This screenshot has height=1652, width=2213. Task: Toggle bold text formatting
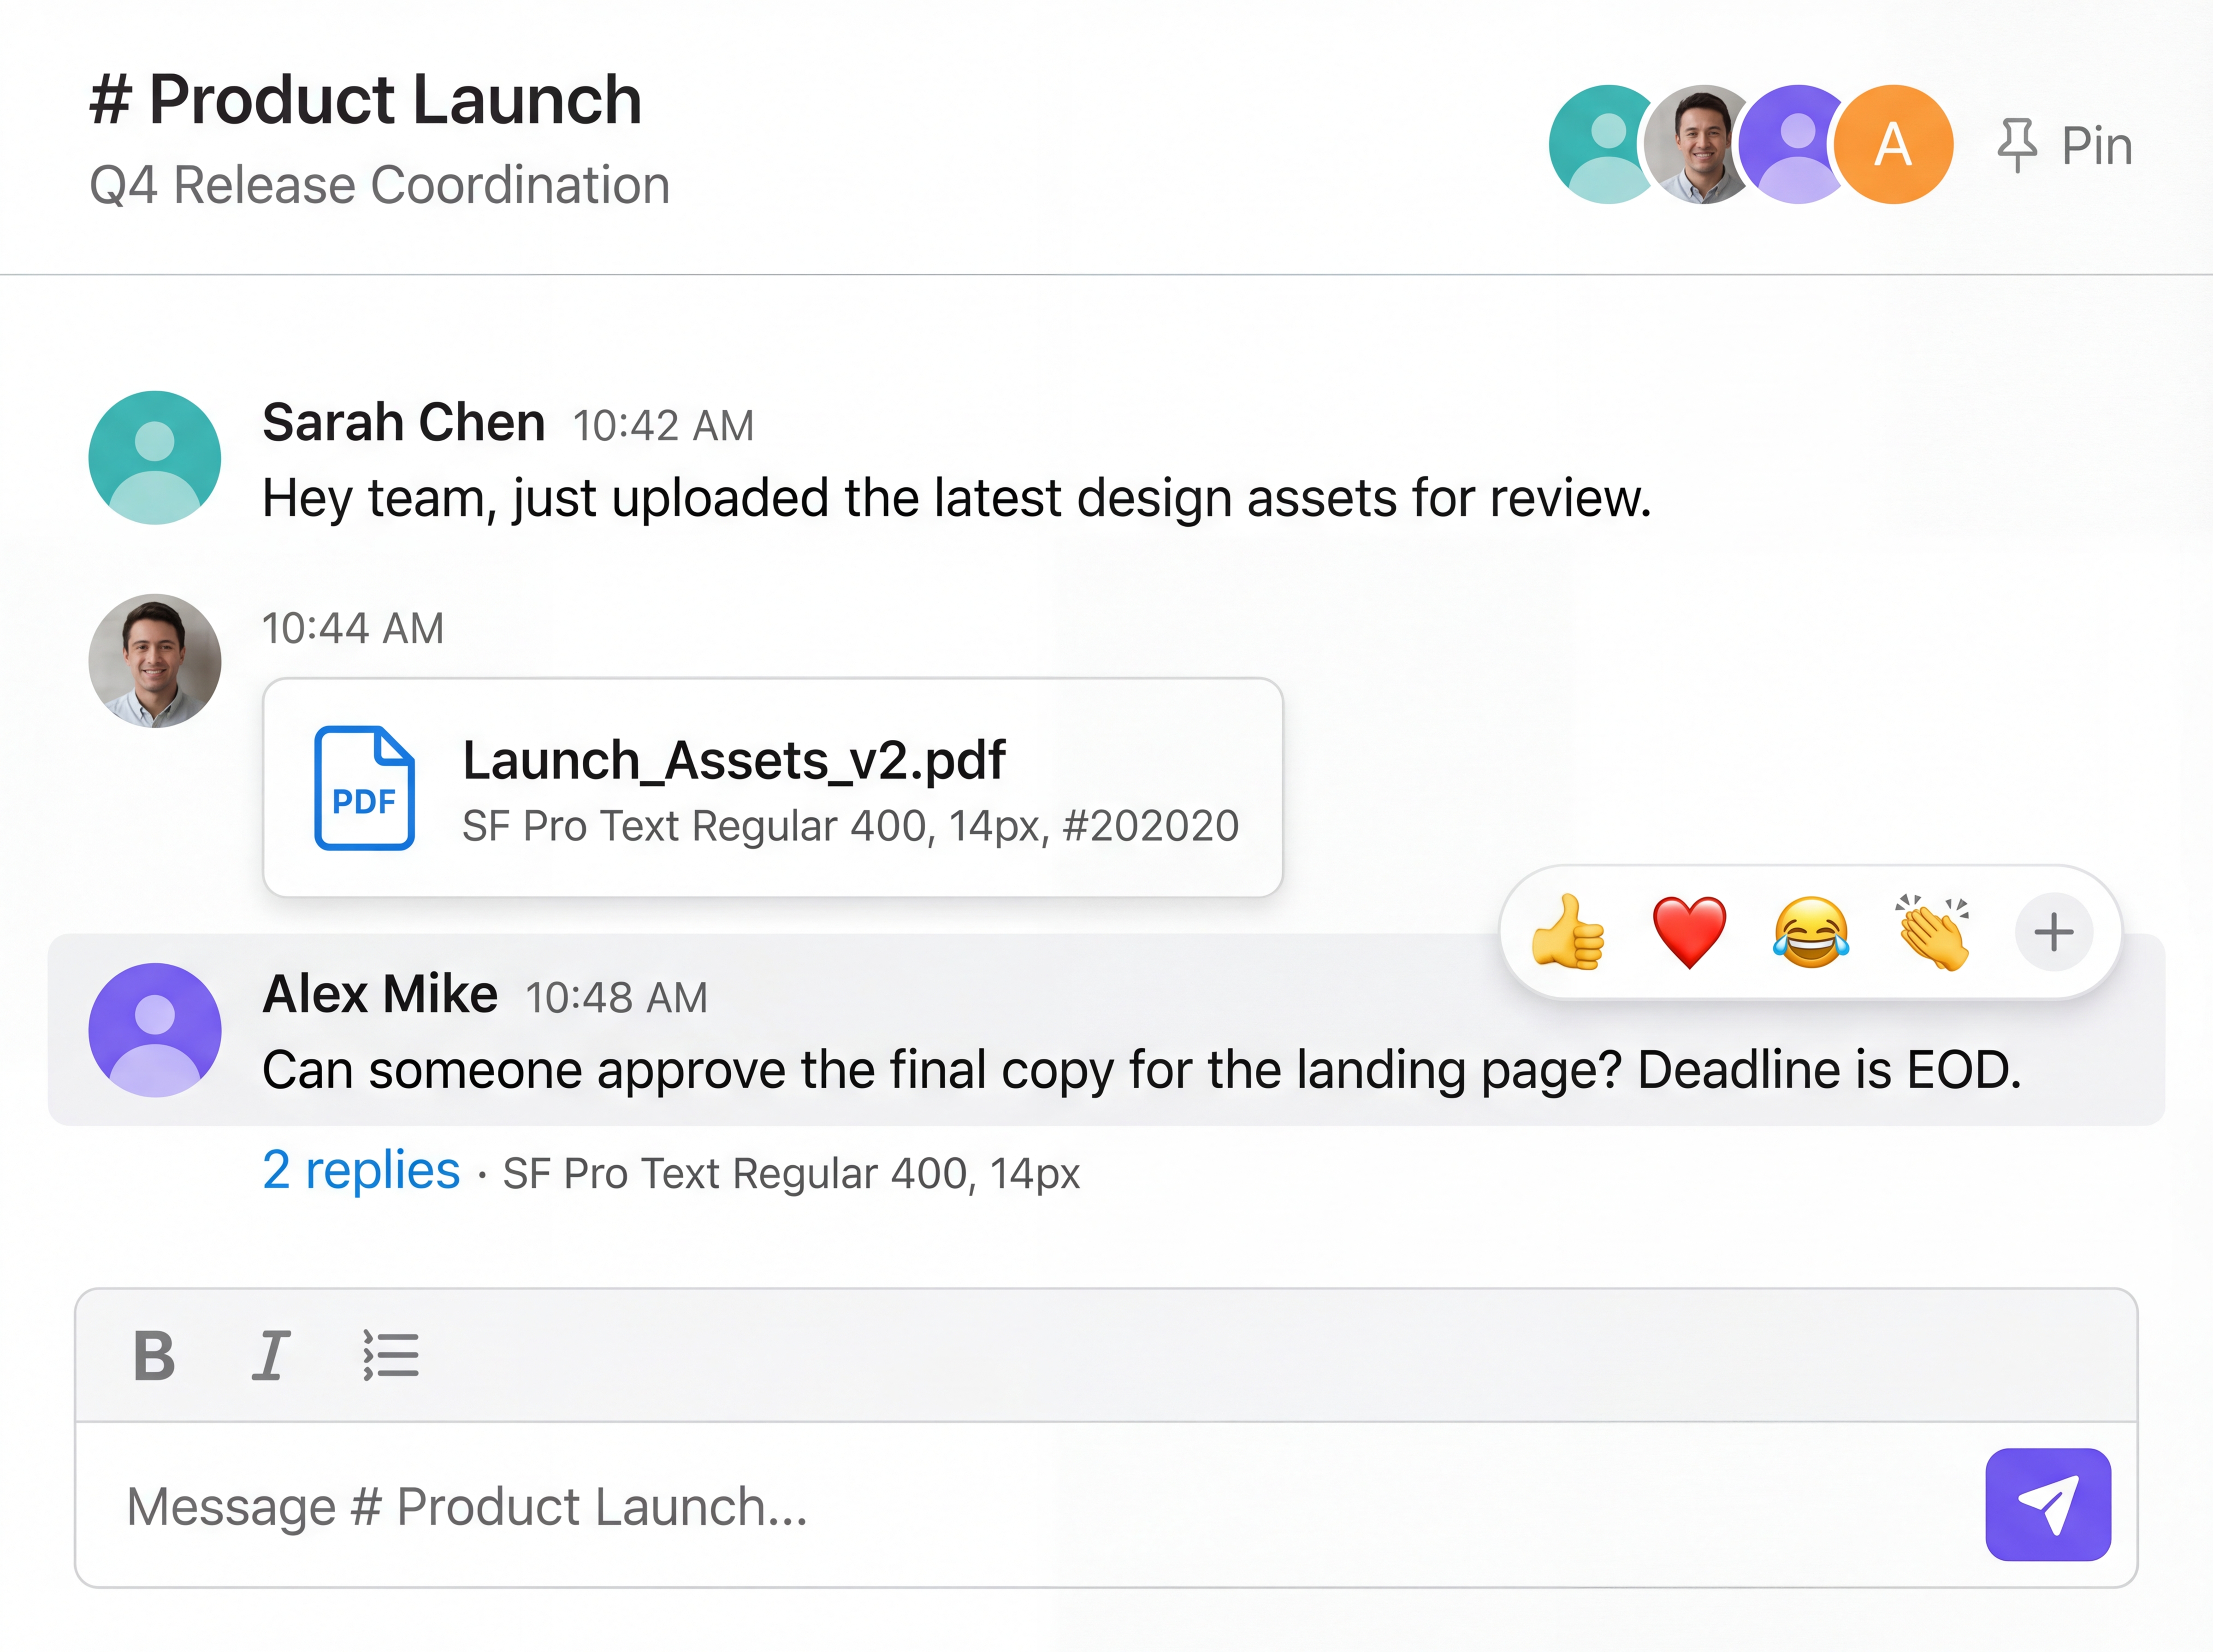coord(154,1356)
